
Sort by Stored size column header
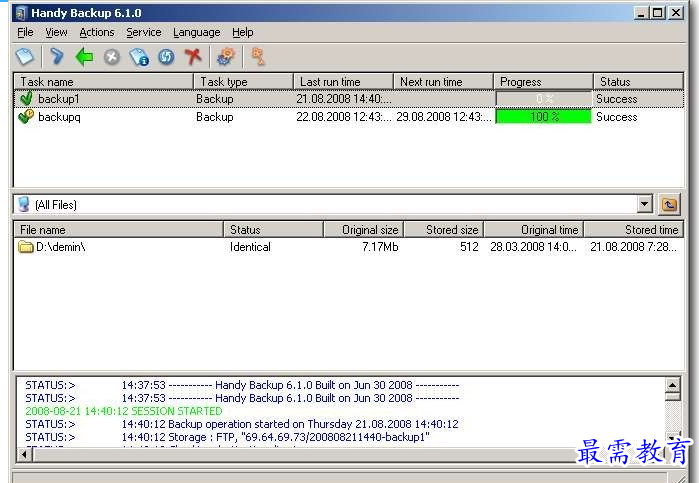coord(444,230)
